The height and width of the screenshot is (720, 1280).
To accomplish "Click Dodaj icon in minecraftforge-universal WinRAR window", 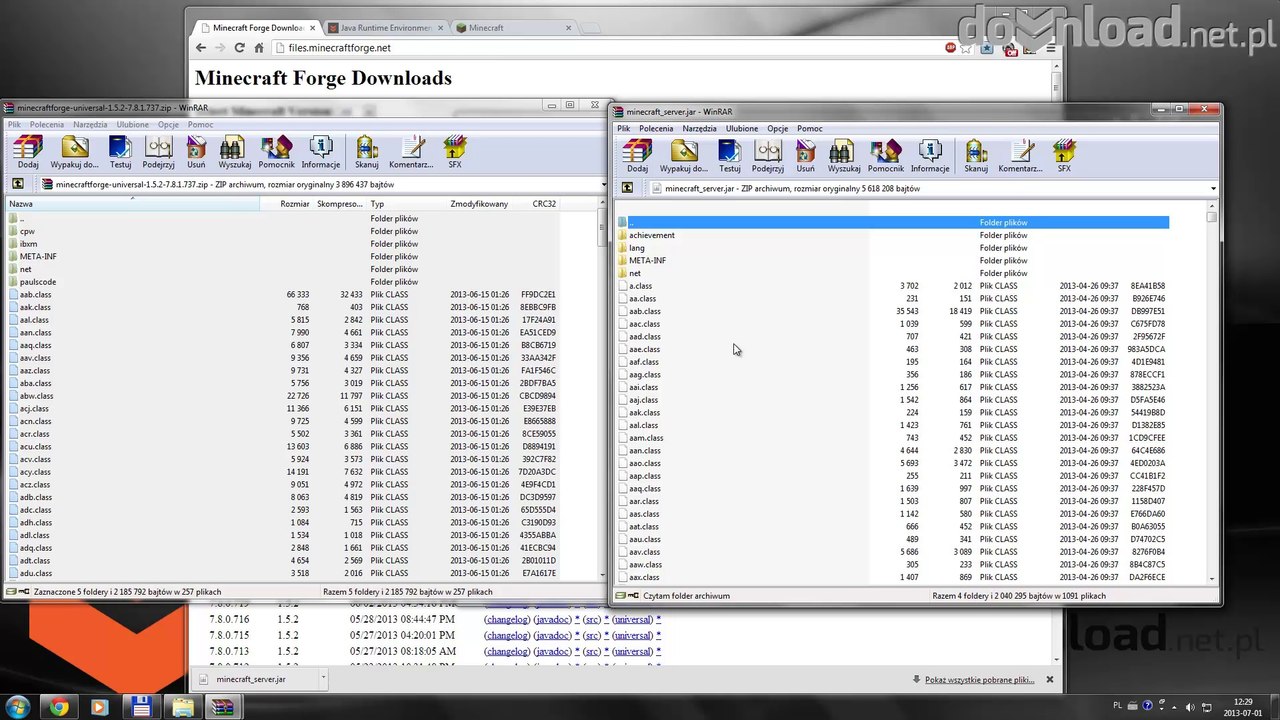I will click(28, 152).
